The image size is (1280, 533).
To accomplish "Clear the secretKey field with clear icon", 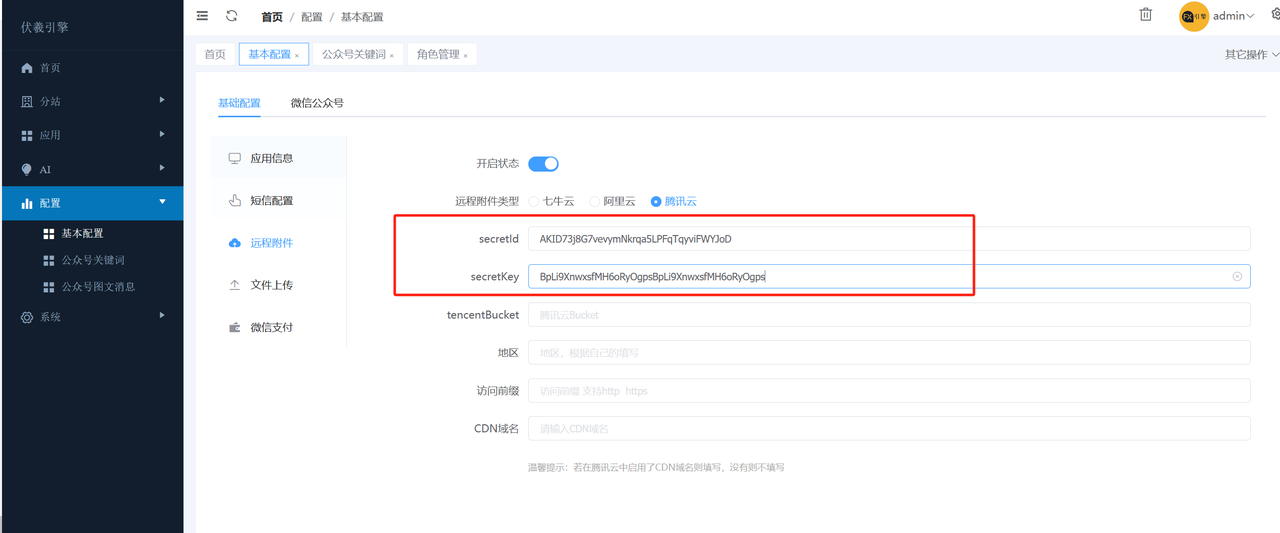I will point(1237,276).
